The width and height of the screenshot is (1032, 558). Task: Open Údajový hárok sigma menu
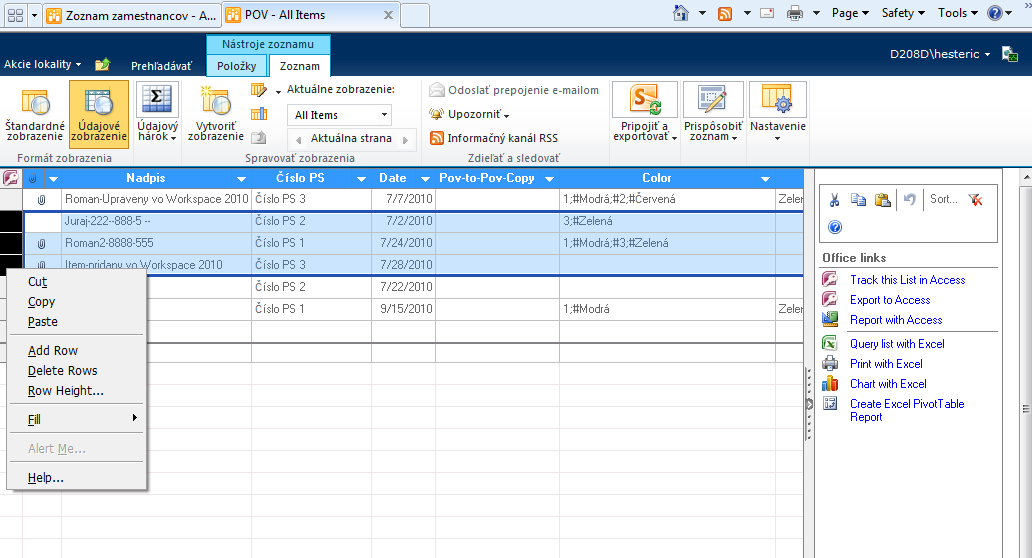point(157,112)
